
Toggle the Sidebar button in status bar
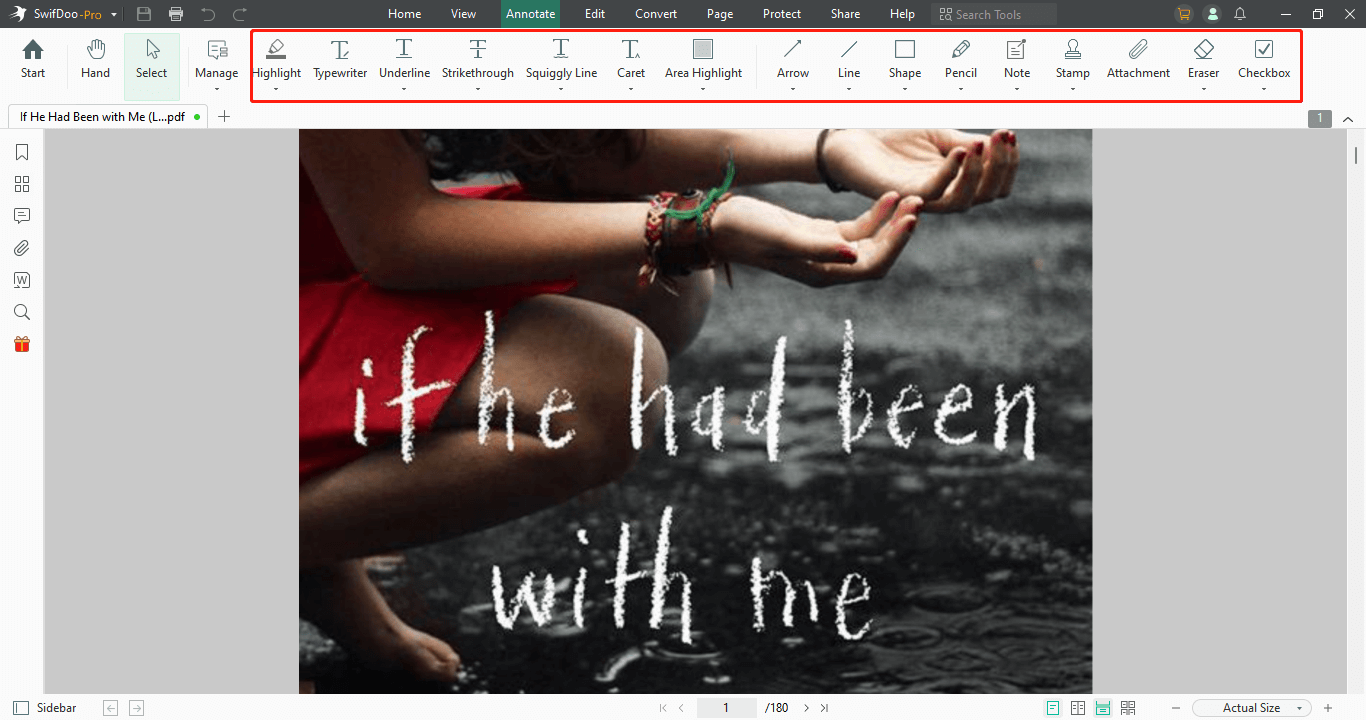[46, 708]
